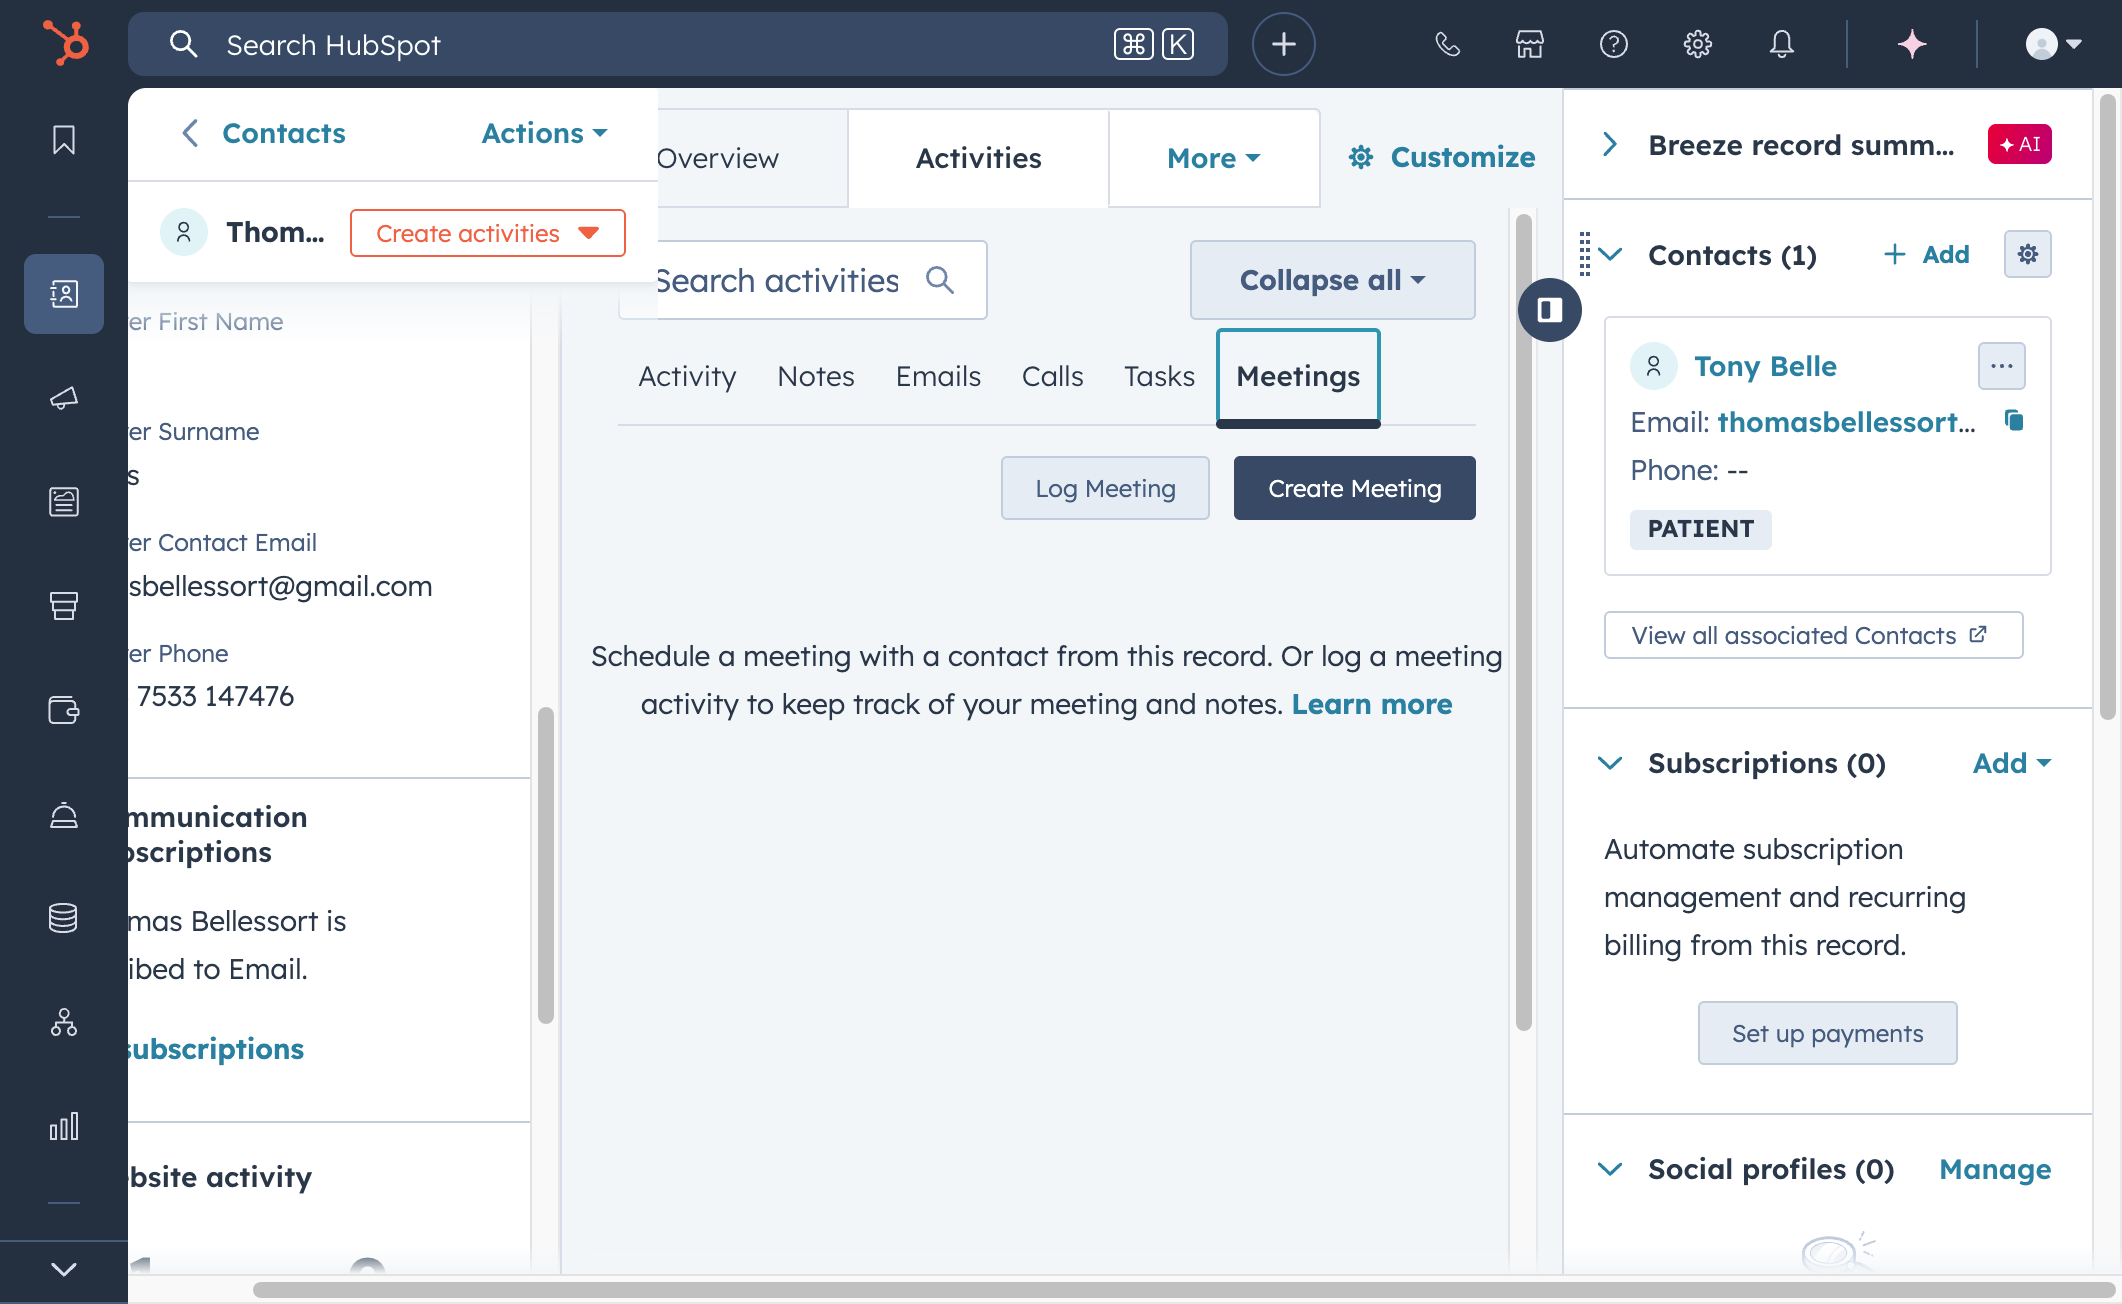Screen dimensions: 2122x1304
Task: Click the round plus quick-create button
Action: click(x=1284, y=44)
